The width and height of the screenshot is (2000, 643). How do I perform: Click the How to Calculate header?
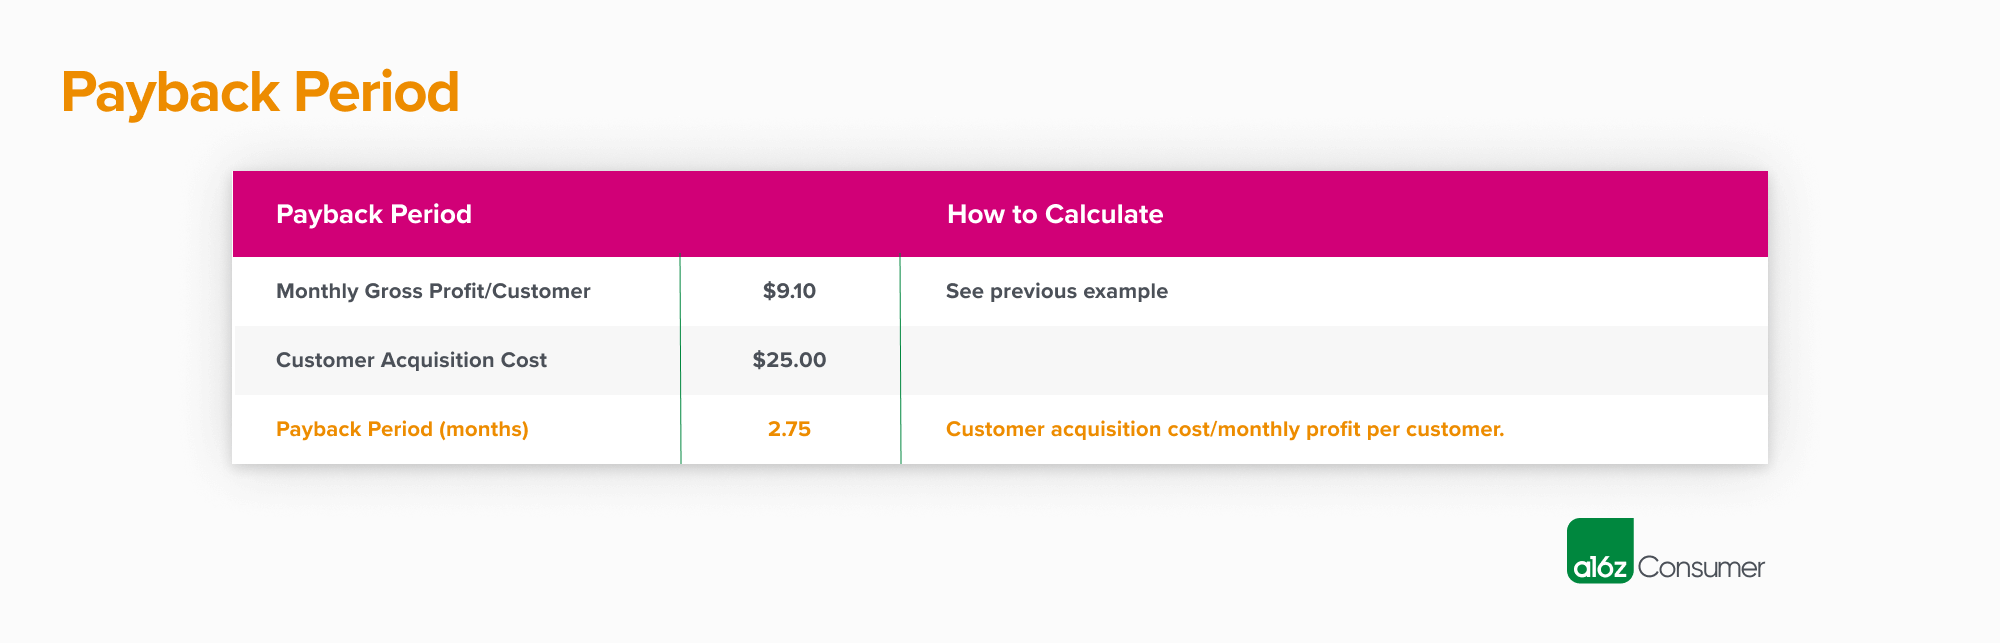1055,214
